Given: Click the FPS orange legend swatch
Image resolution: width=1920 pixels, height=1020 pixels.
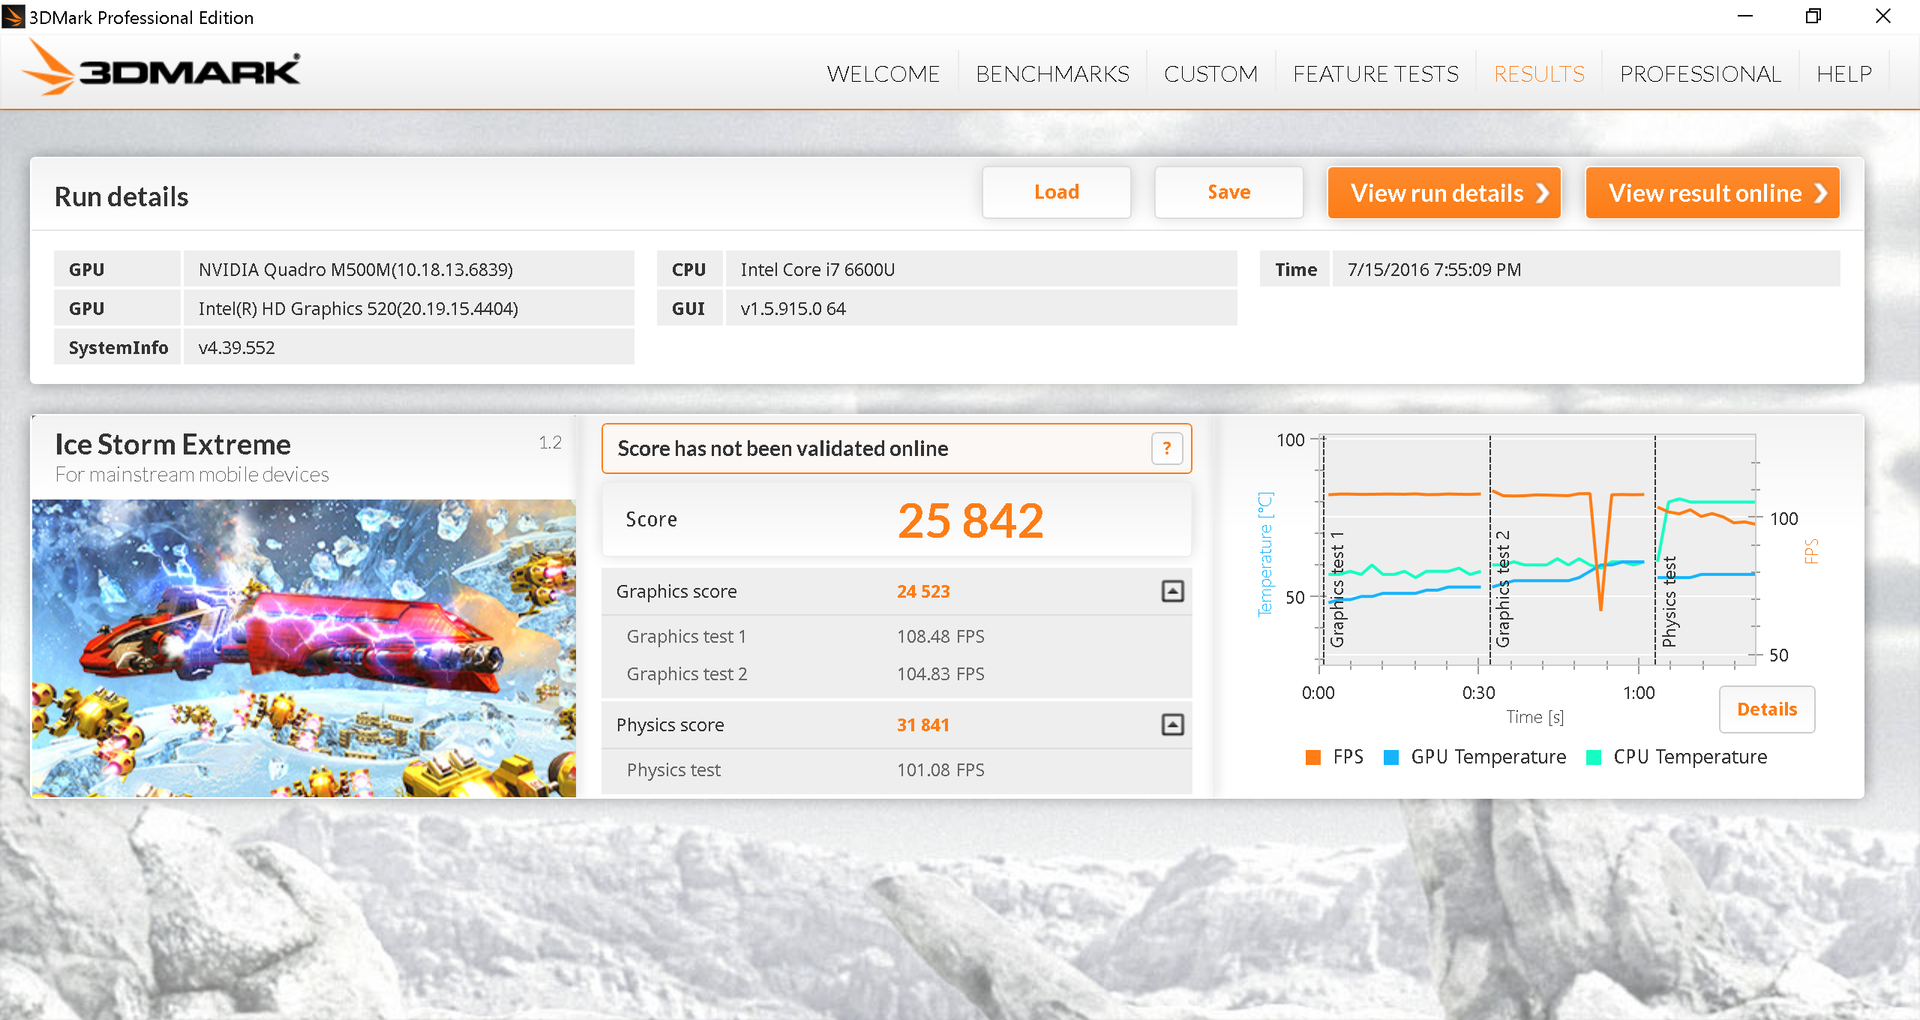Looking at the screenshot, I should [1313, 757].
